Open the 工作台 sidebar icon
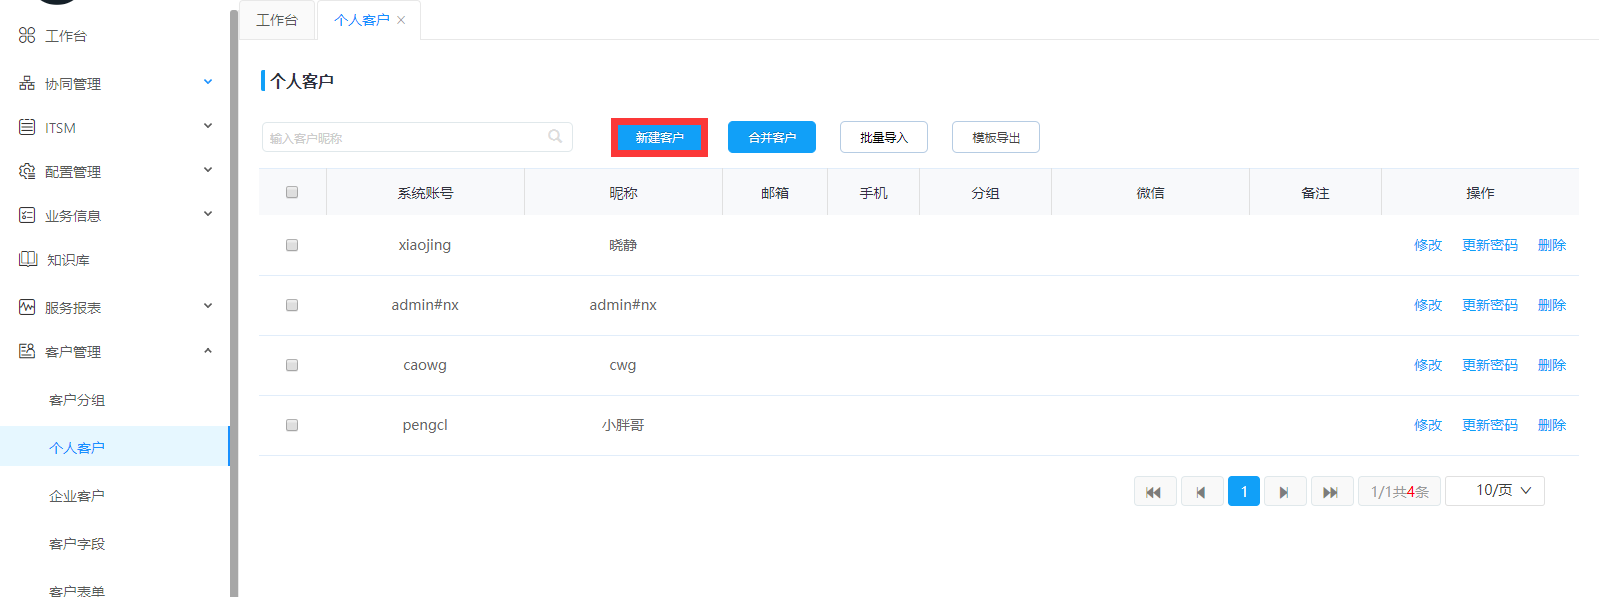The image size is (1599, 597). (x=27, y=36)
